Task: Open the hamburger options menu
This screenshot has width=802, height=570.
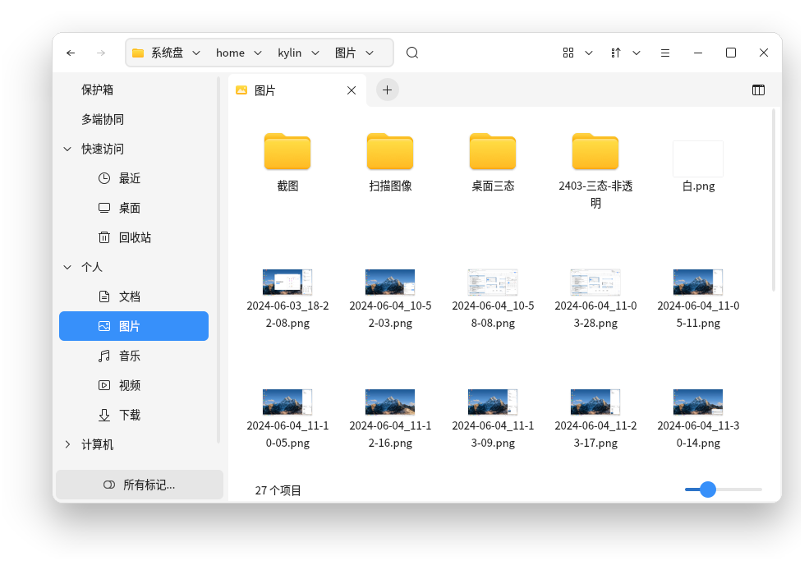Action: pyautogui.click(x=665, y=53)
